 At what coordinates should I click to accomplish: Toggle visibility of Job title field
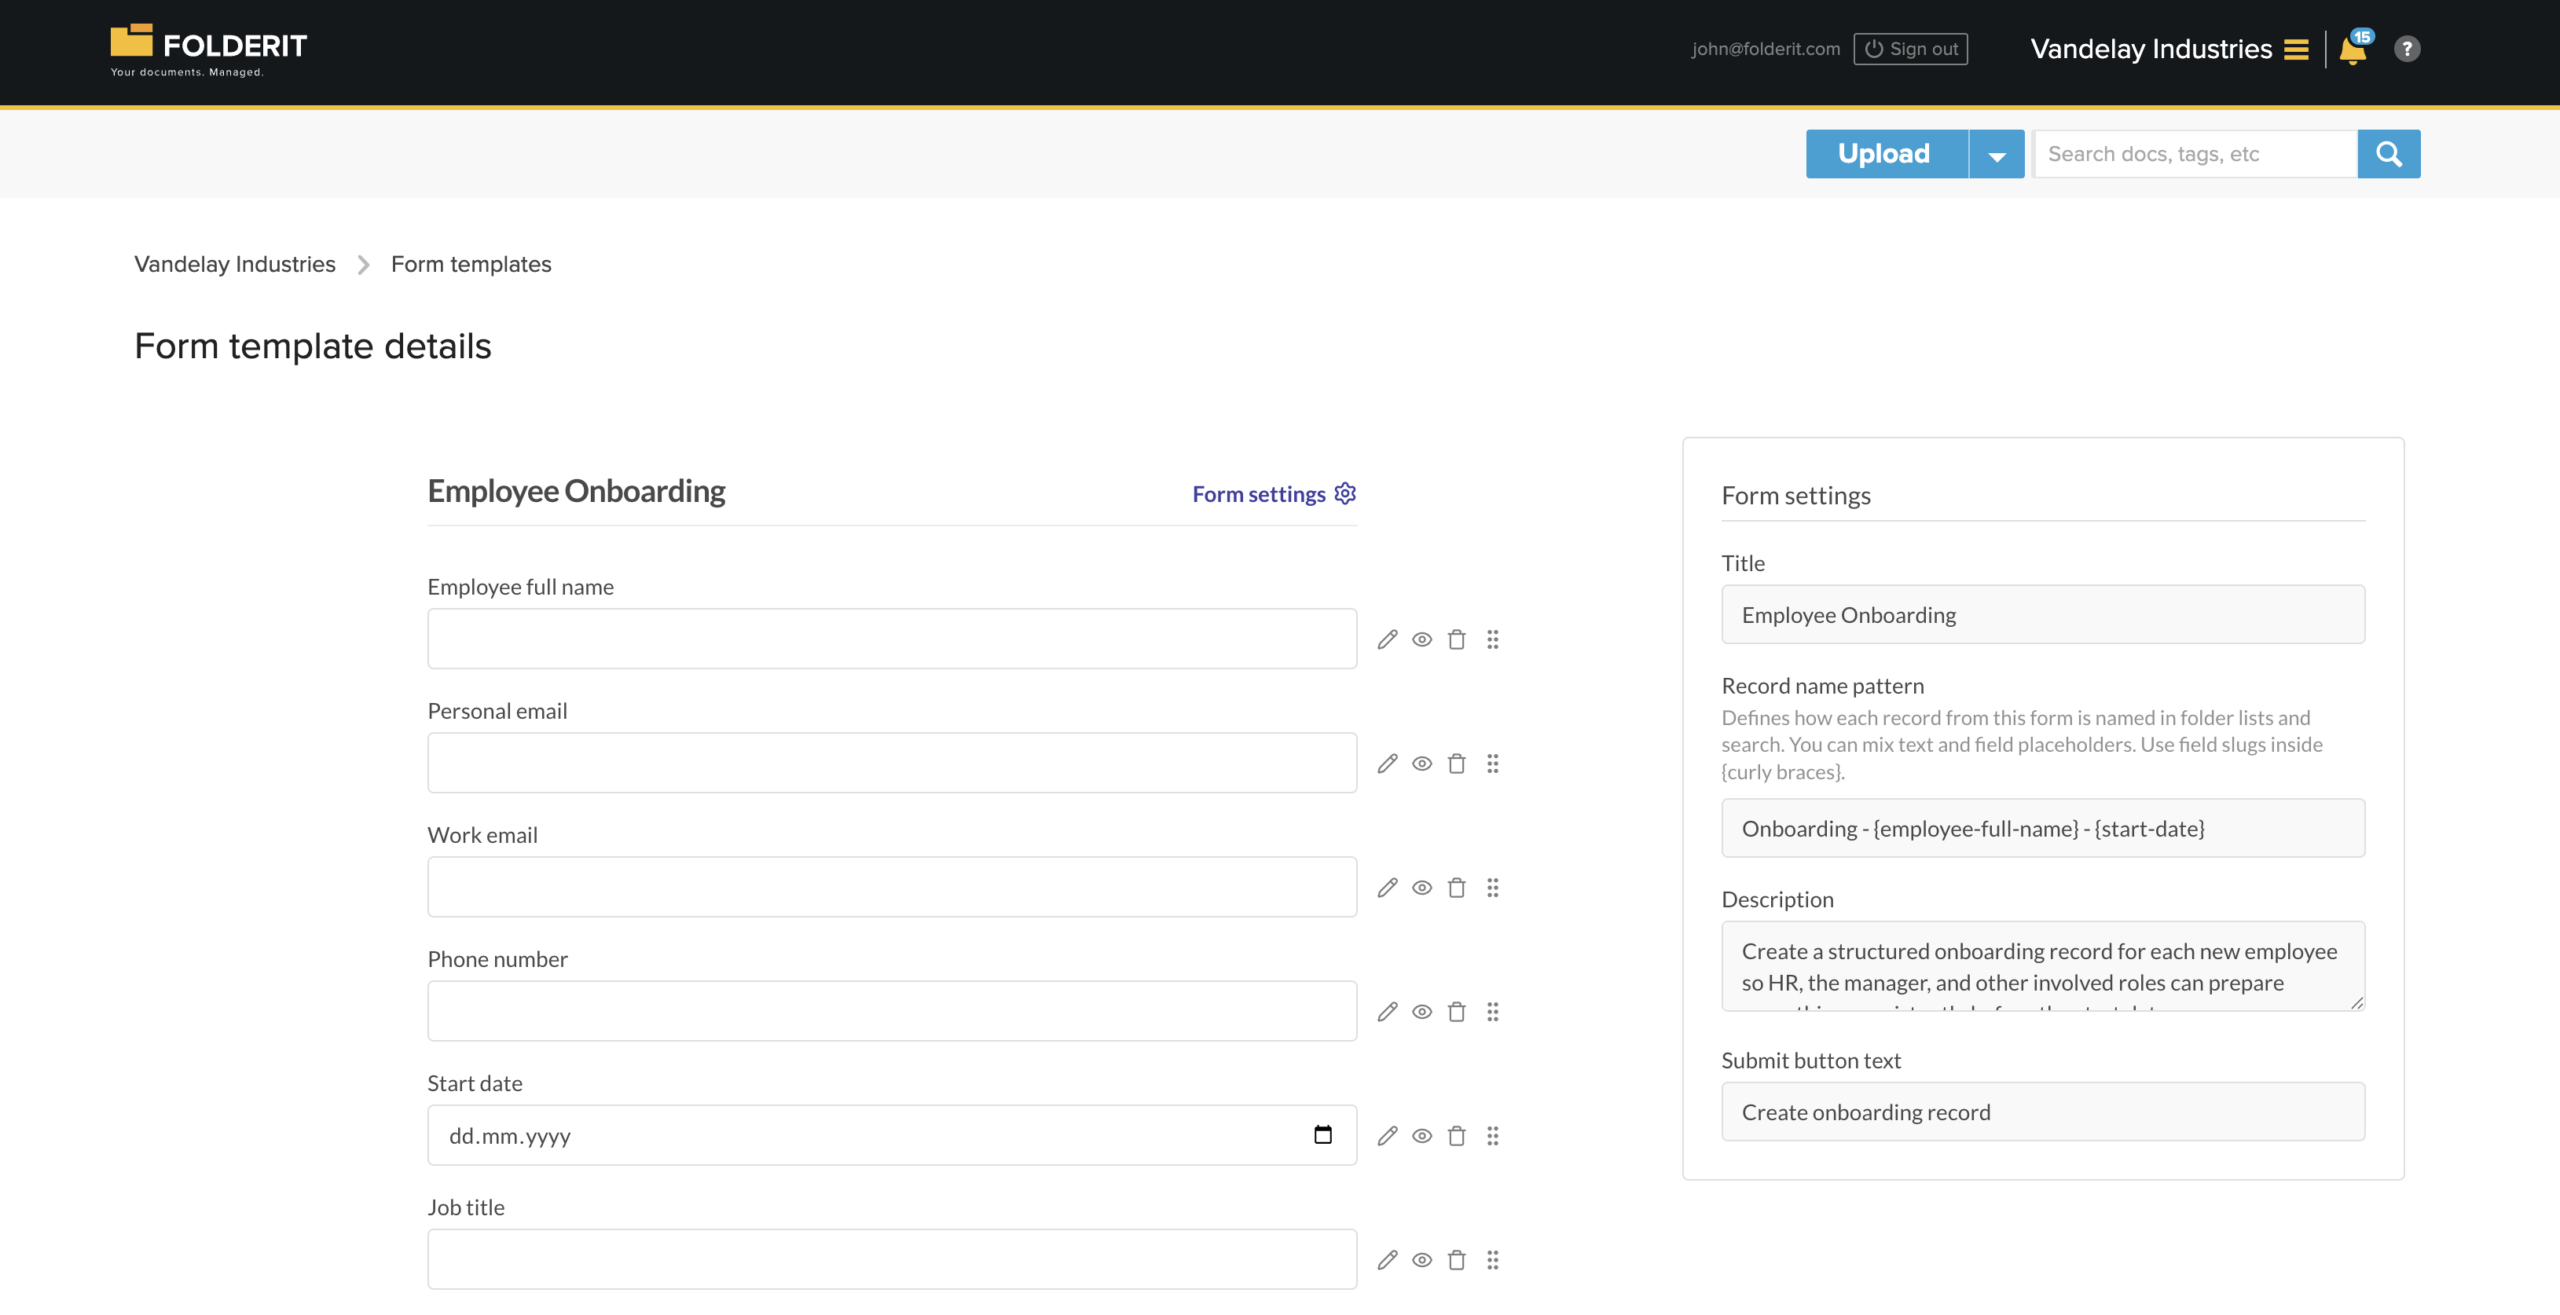(1422, 1259)
